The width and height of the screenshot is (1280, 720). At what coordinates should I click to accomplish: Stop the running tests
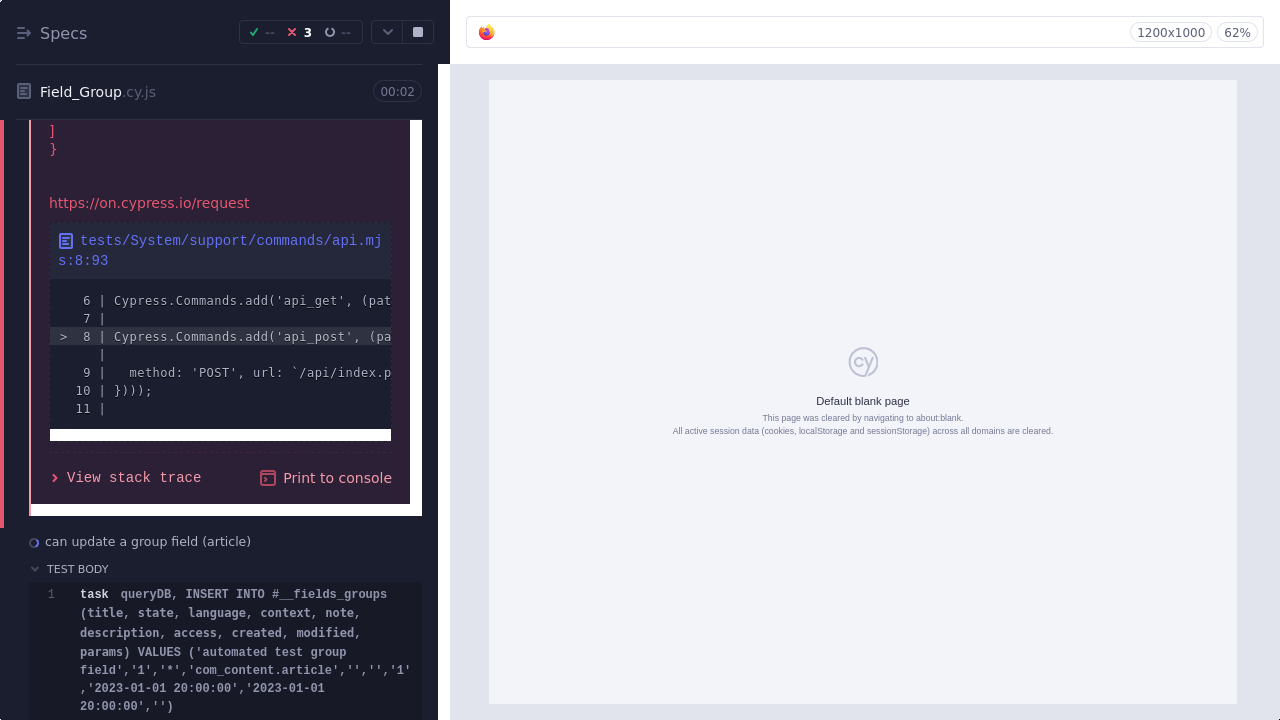(418, 32)
